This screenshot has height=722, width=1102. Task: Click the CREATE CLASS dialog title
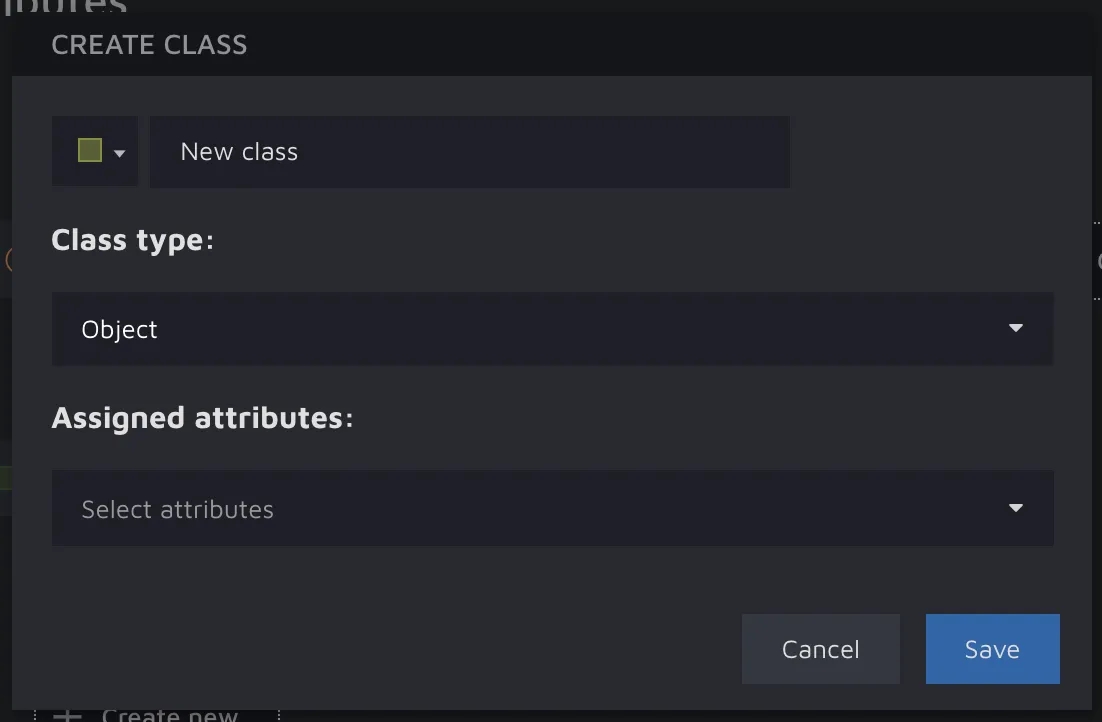[x=149, y=45]
